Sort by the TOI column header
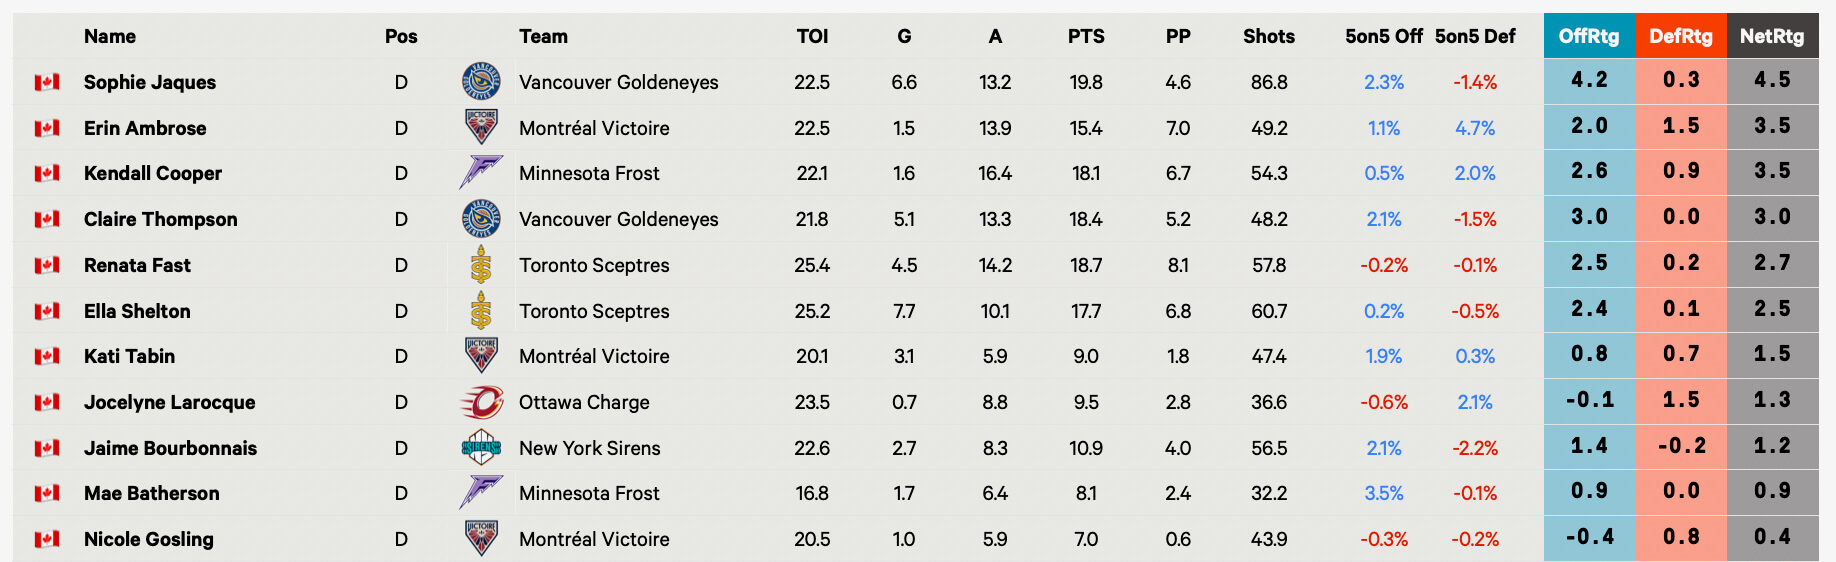1836x562 pixels. tap(812, 36)
